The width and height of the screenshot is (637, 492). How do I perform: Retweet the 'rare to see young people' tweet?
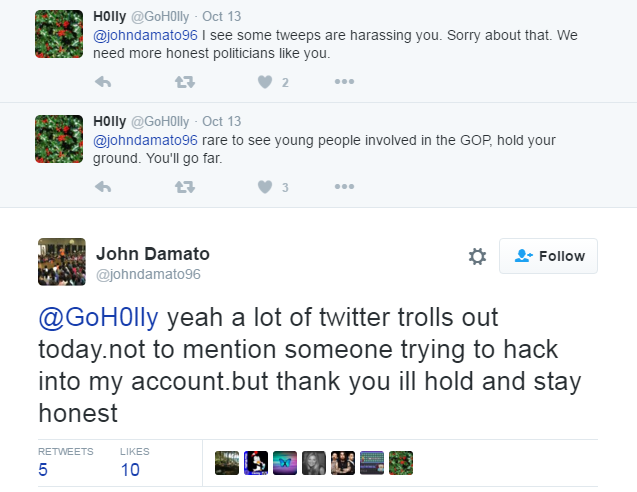[x=184, y=186]
